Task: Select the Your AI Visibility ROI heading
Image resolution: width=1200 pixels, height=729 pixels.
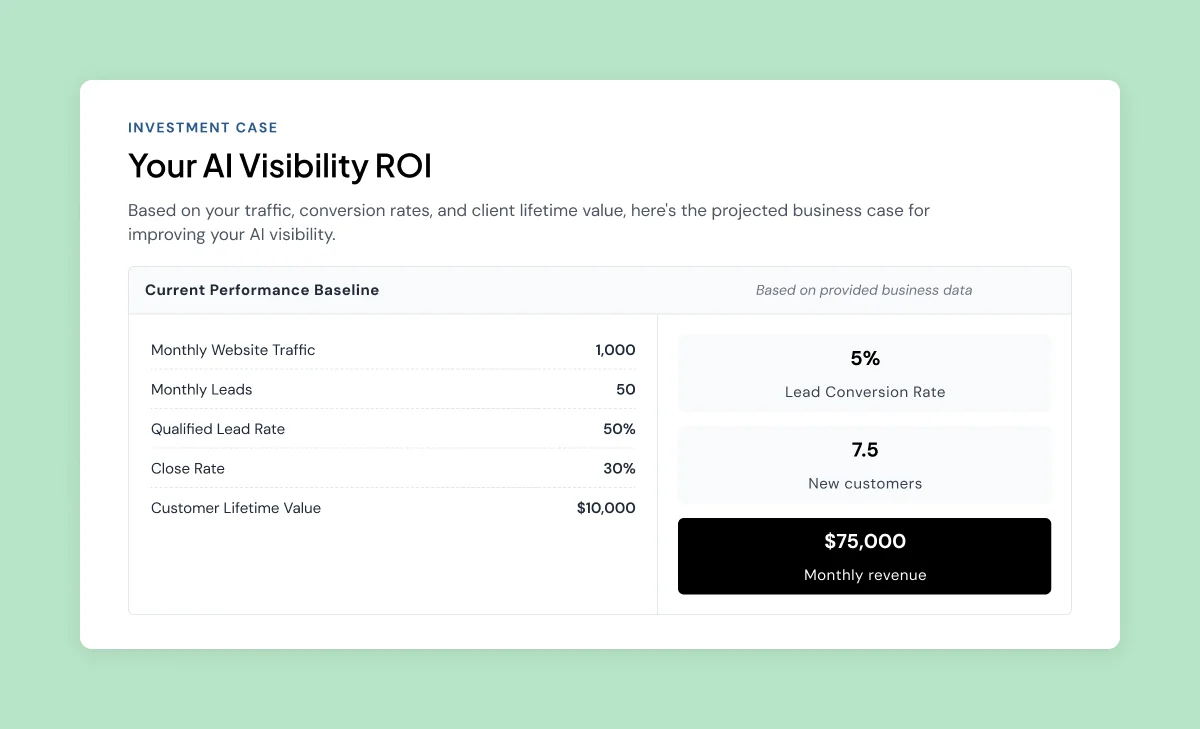Action: click(x=280, y=166)
